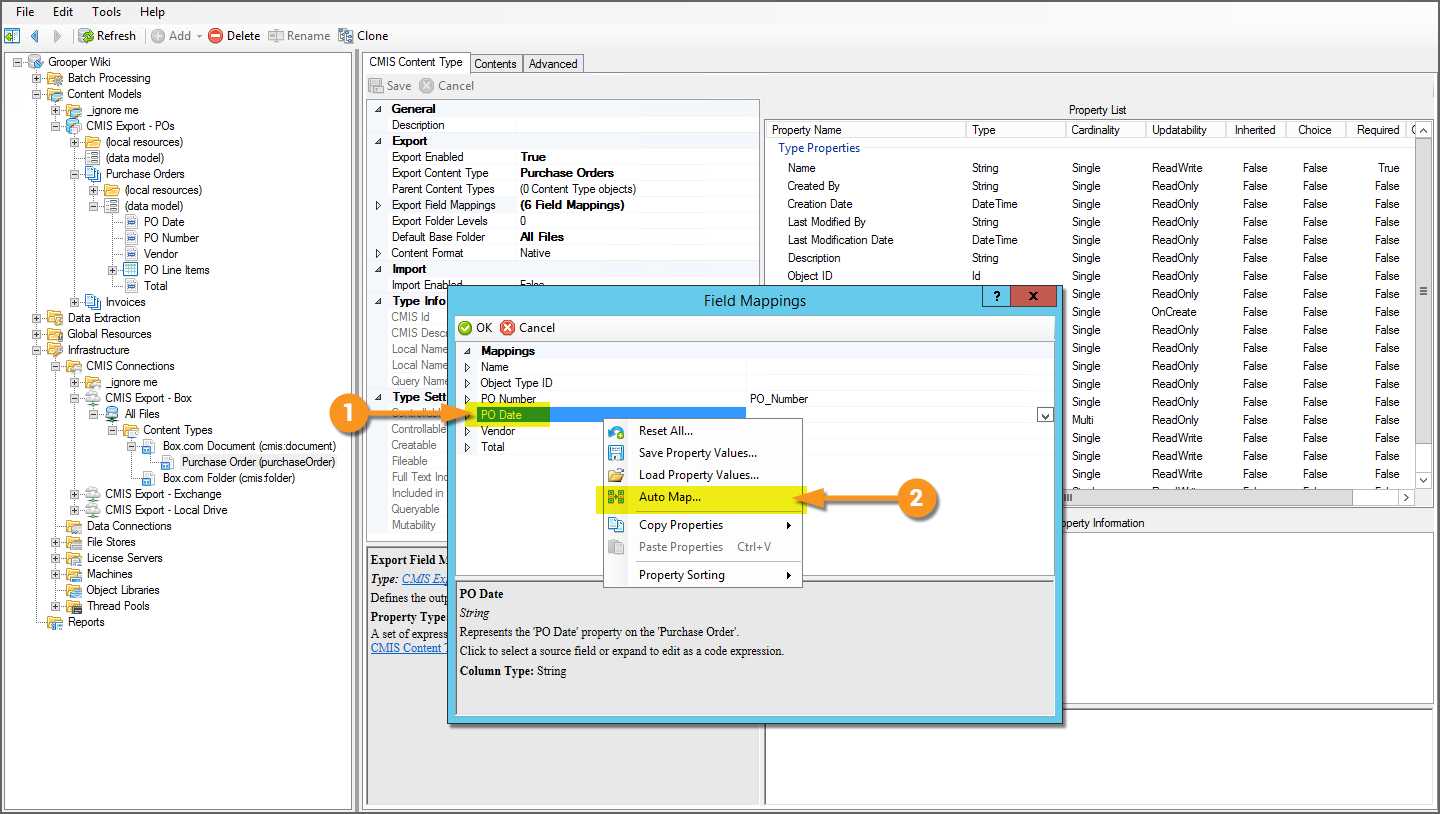
Task: Click the Add toolbar icon
Action: point(158,36)
